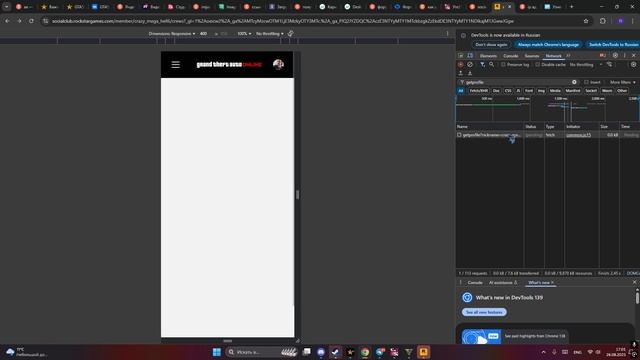Click See all new features button
Screen dimensions: 640x360
click(x=484, y=312)
